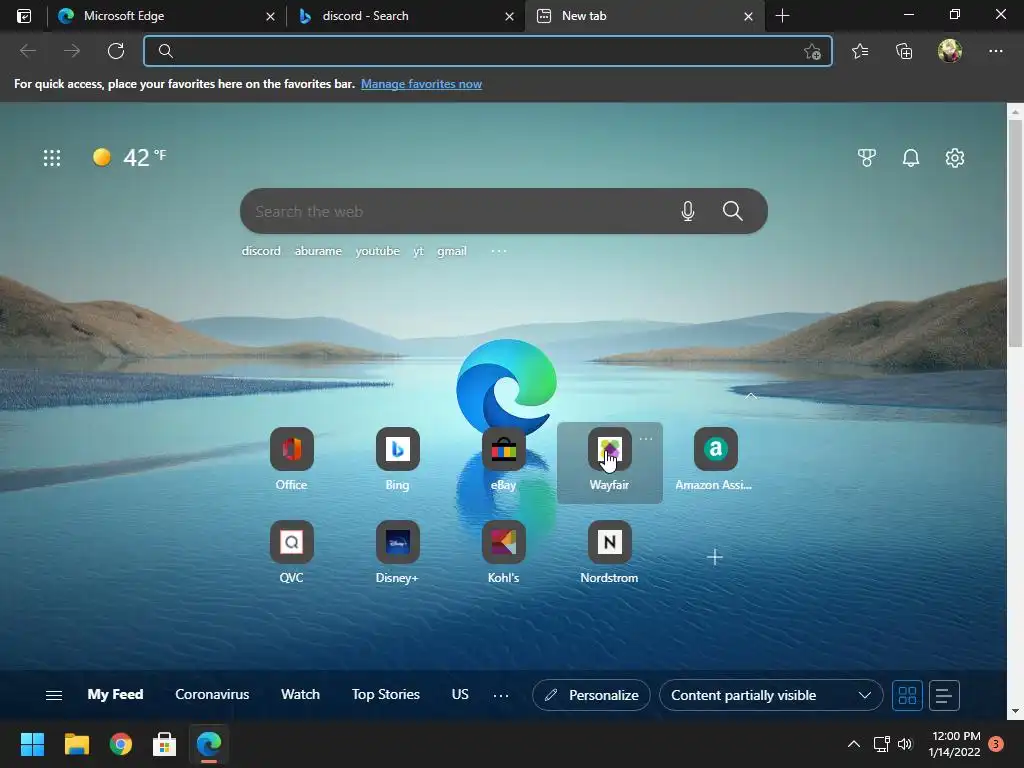Viewport: 1024px width, 768px height.
Task: Follow the Manage favorites now link
Action: click(421, 84)
